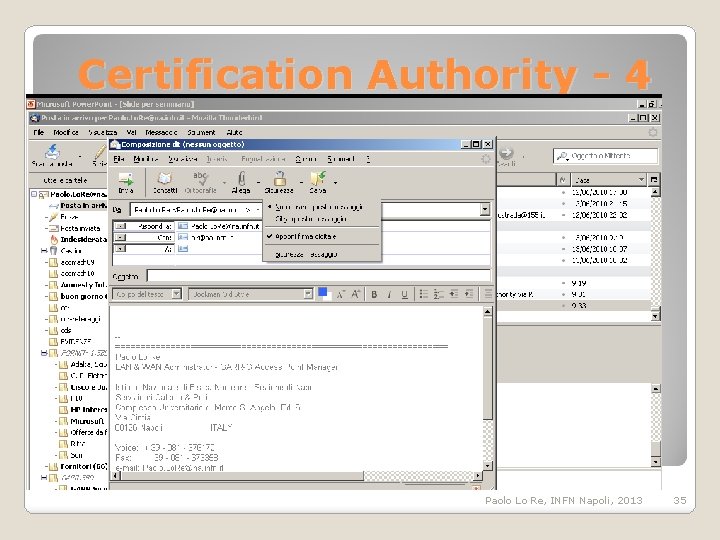
Task: Click the Indesiderata flame folder icon
Action: coord(54,239)
